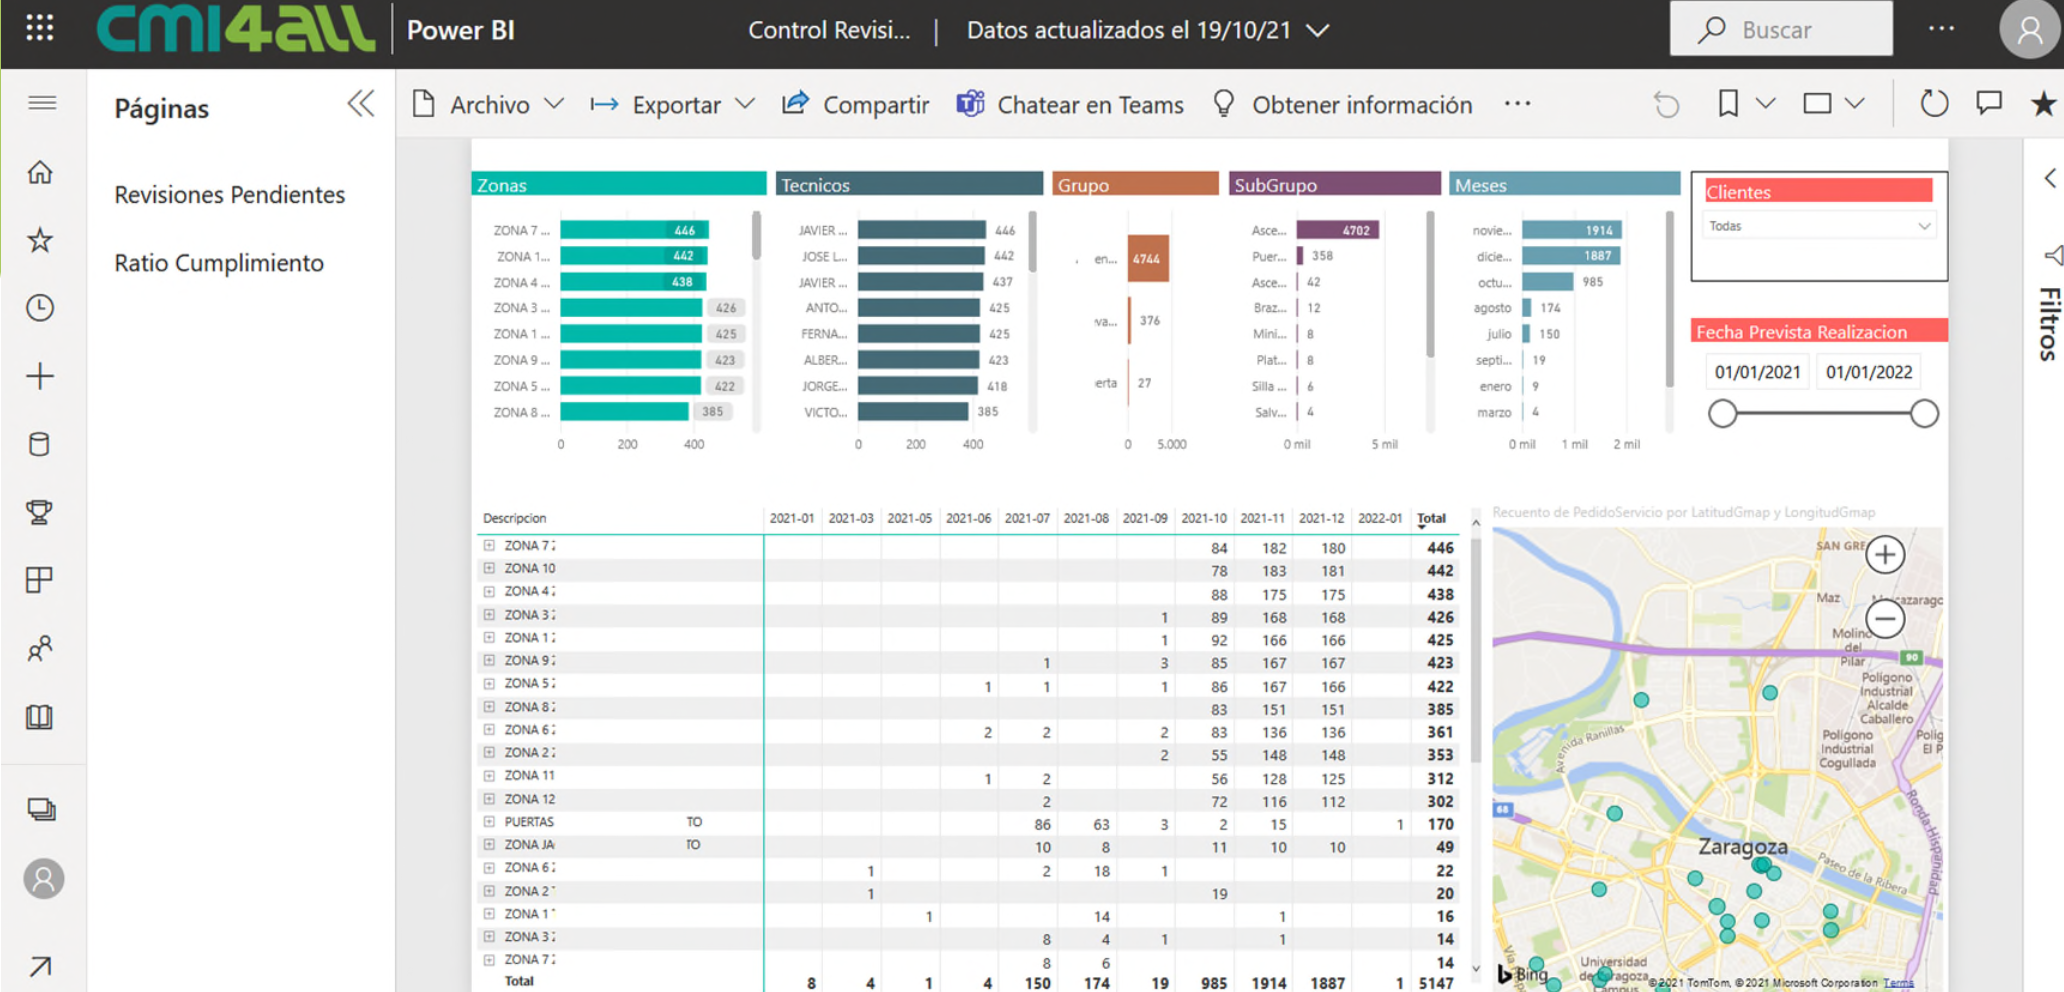The height and width of the screenshot is (992, 2064).
Task: Open the Clientes dropdown showing Todas
Action: pyautogui.click(x=1818, y=227)
